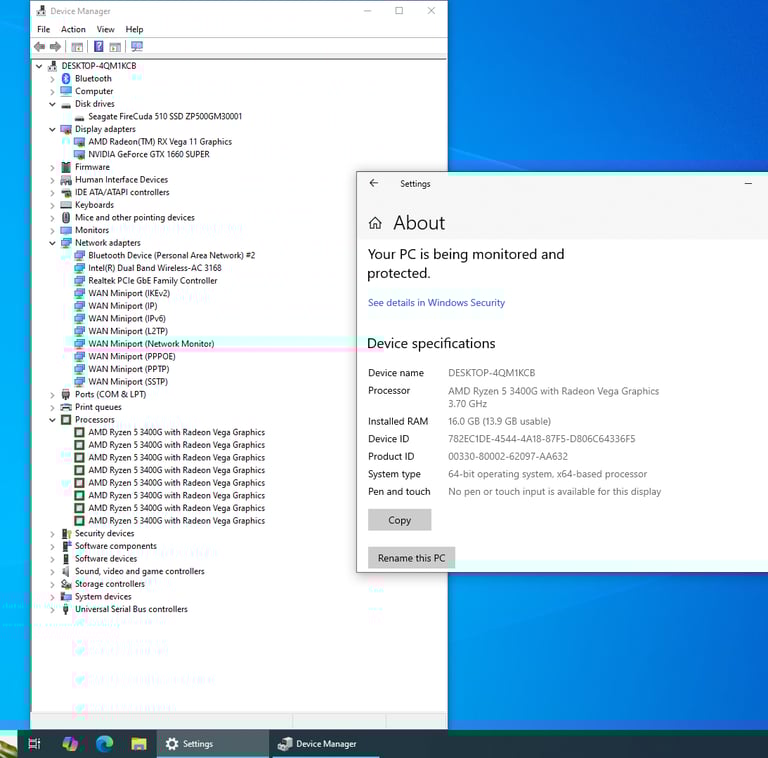This screenshot has width=768, height=758.
Task: Click the Mice and other pointing devices icon
Action: tap(66, 217)
